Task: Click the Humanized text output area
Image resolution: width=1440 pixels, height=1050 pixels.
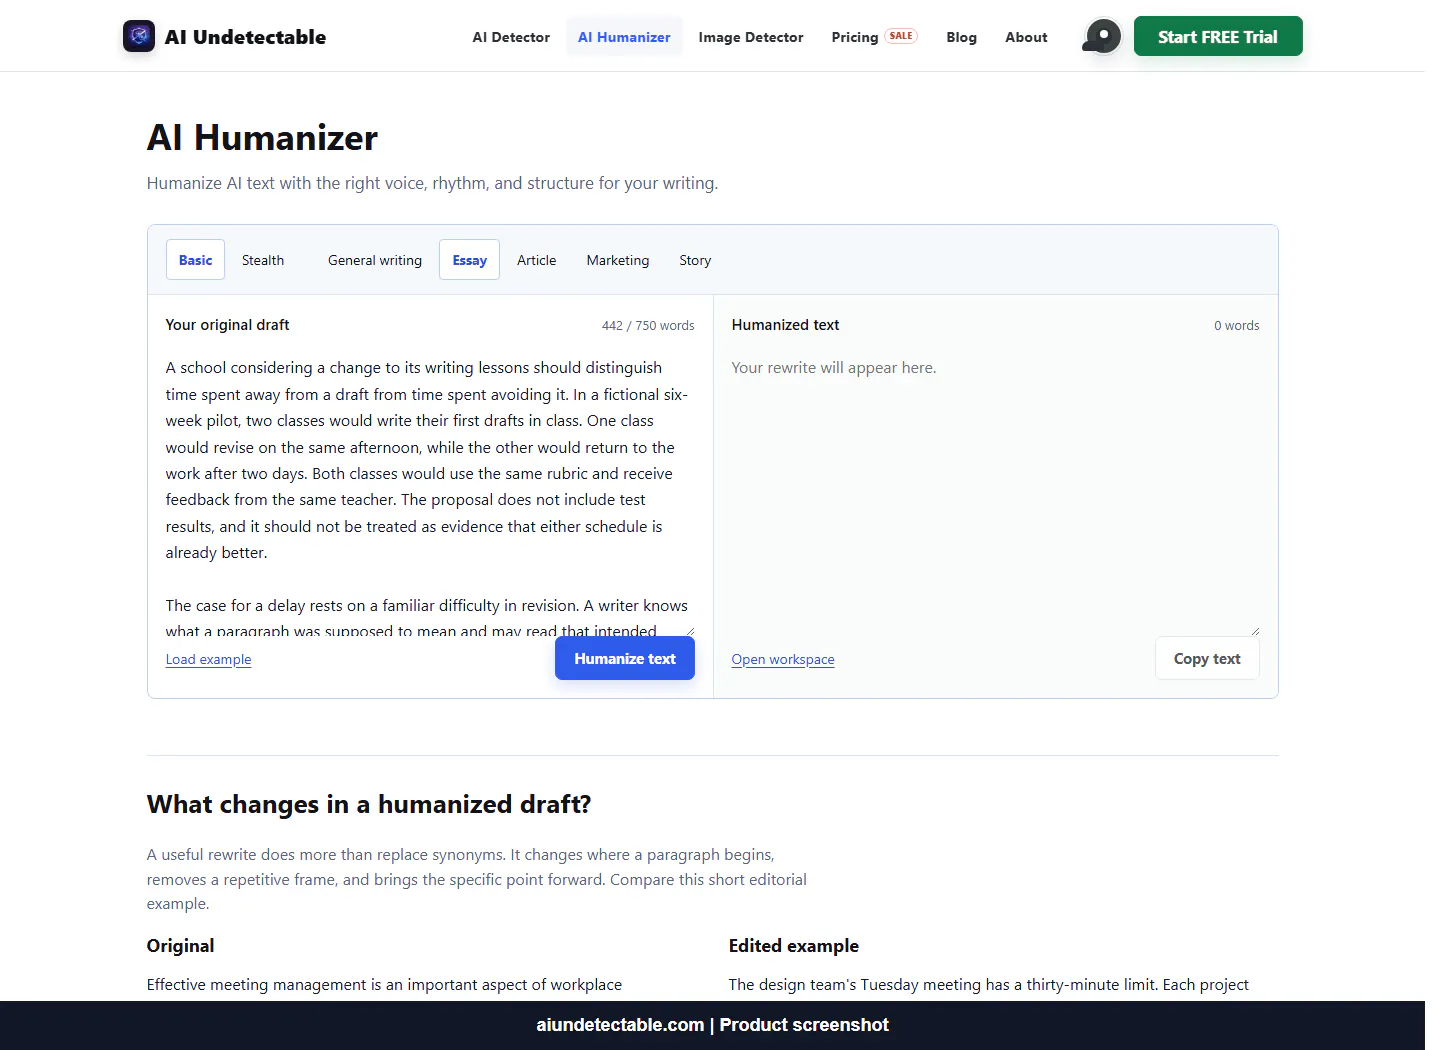Action: (995, 496)
